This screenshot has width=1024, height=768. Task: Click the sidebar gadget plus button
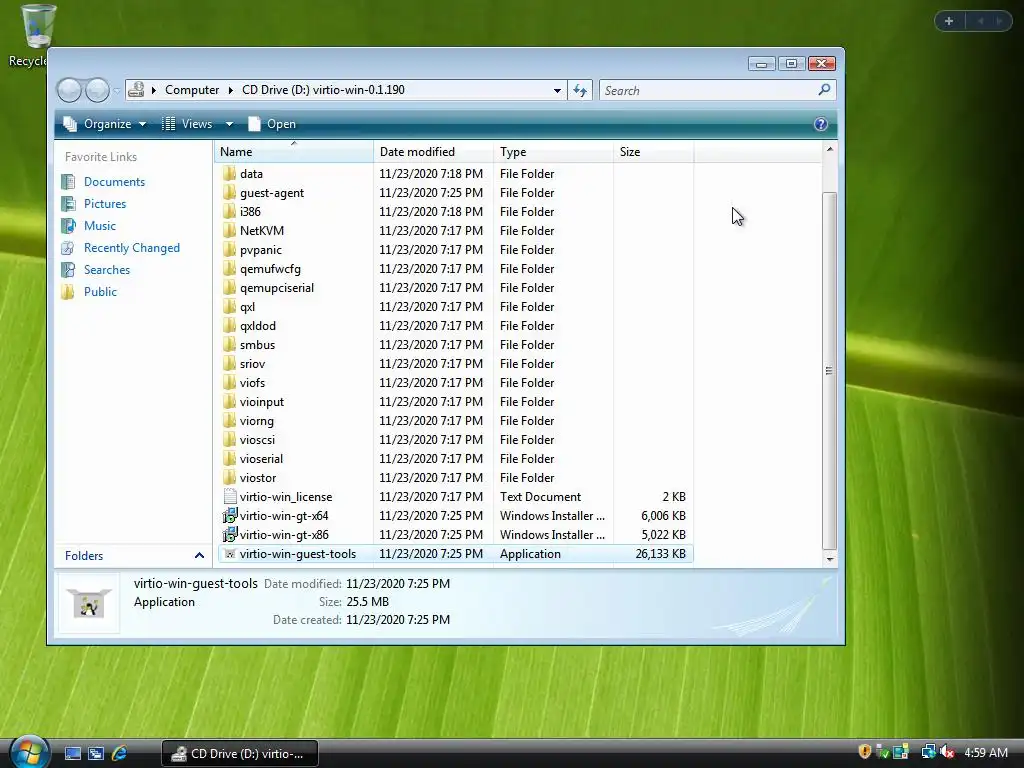pyautogui.click(x=949, y=21)
